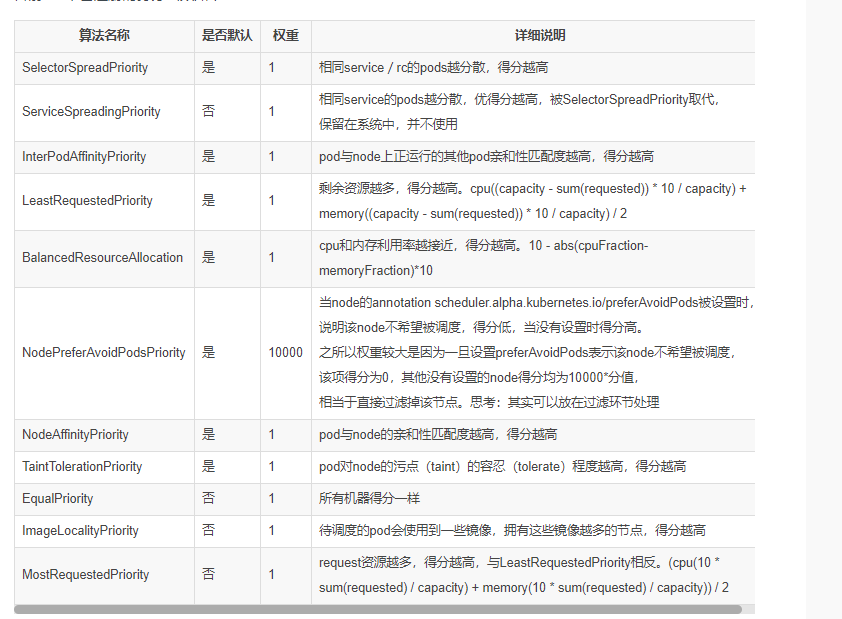Select the MostRequestedPriority cell
The height and width of the screenshot is (619, 842).
[x=104, y=575]
